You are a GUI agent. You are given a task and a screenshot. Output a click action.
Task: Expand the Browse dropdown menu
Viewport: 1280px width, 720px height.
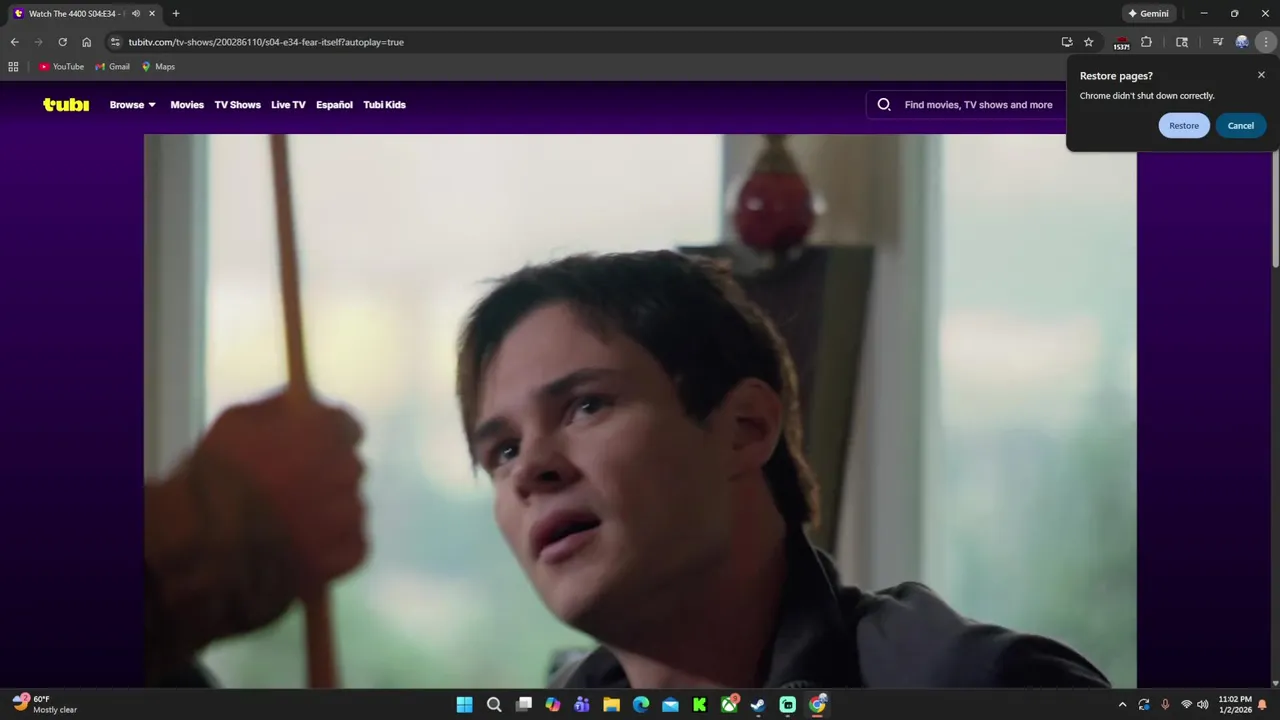tap(133, 104)
